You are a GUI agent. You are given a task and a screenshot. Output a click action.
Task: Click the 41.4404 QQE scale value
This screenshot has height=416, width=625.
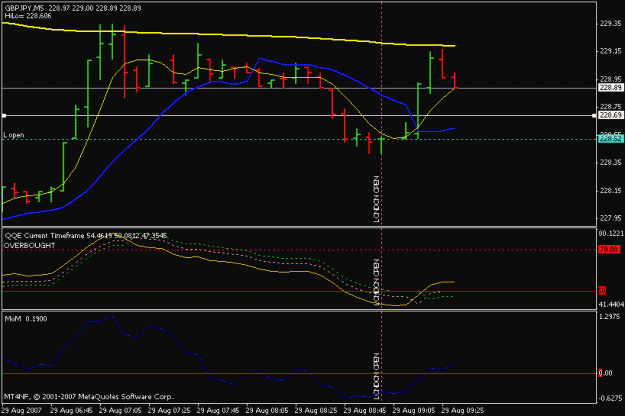611,304
